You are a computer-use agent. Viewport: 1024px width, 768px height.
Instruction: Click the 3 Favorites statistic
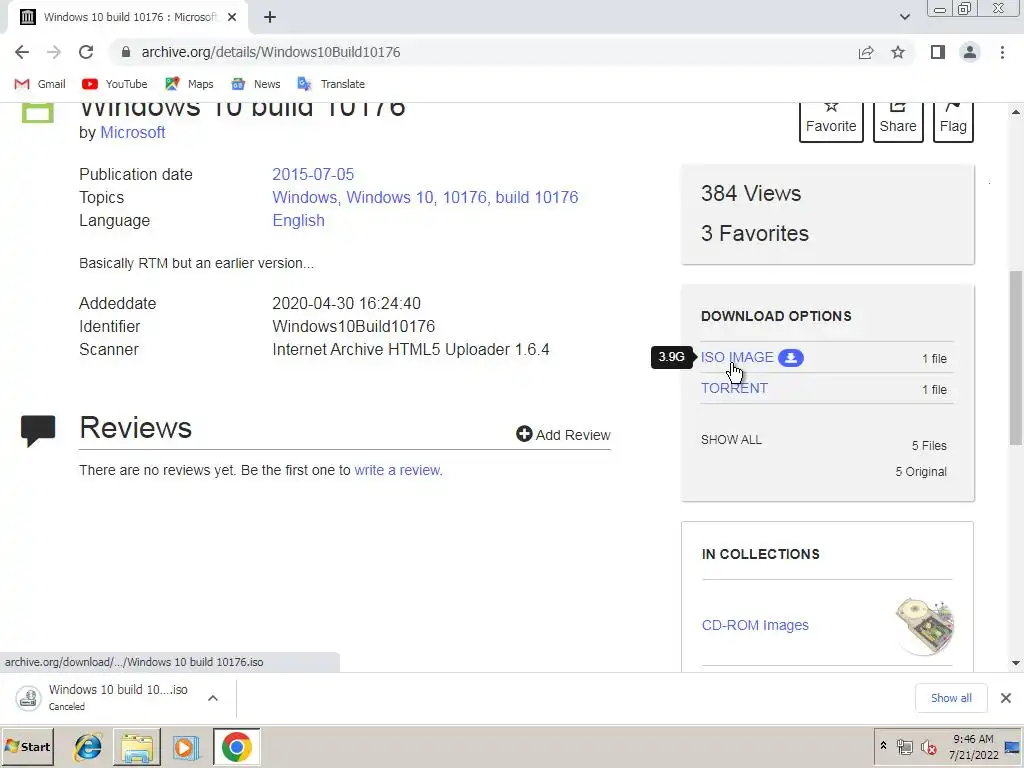tap(755, 233)
